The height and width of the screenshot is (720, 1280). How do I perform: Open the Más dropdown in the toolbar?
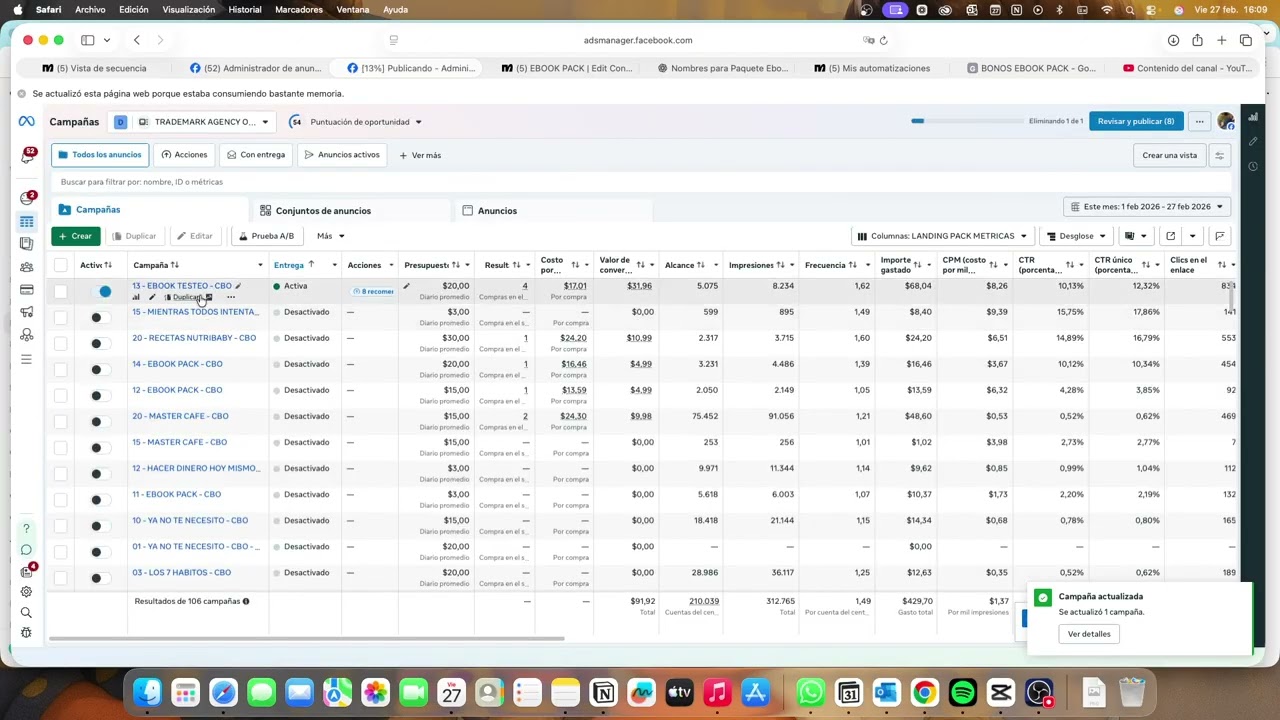click(330, 236)
